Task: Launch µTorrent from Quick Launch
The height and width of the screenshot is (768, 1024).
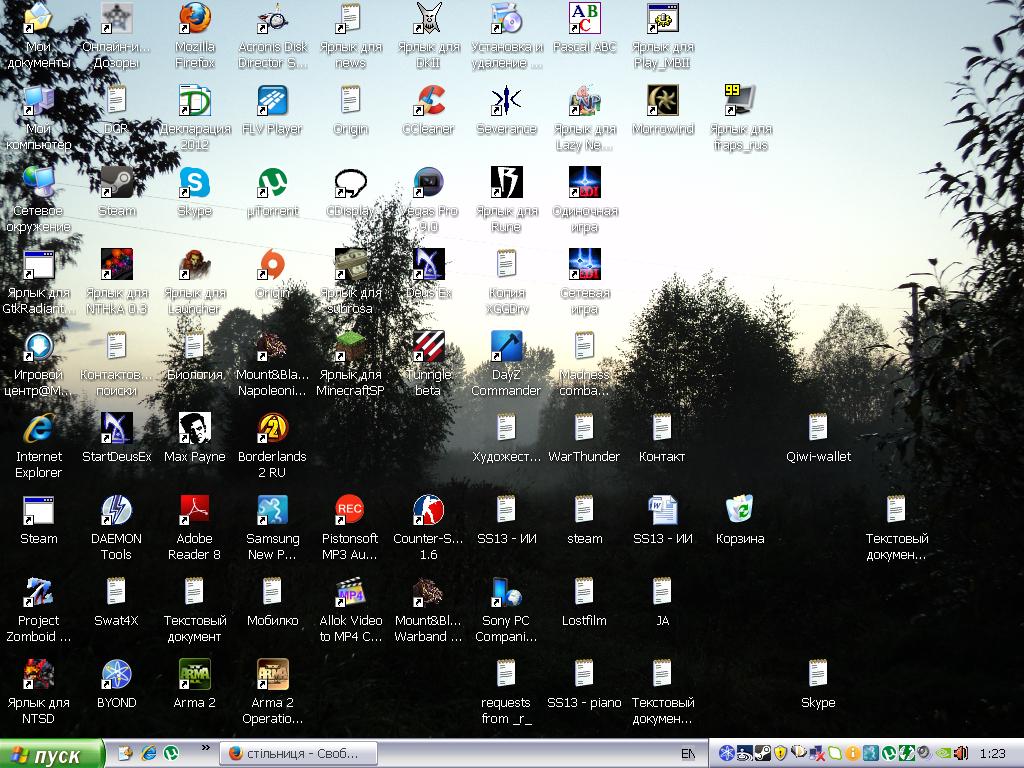Action: pos(171,754)
